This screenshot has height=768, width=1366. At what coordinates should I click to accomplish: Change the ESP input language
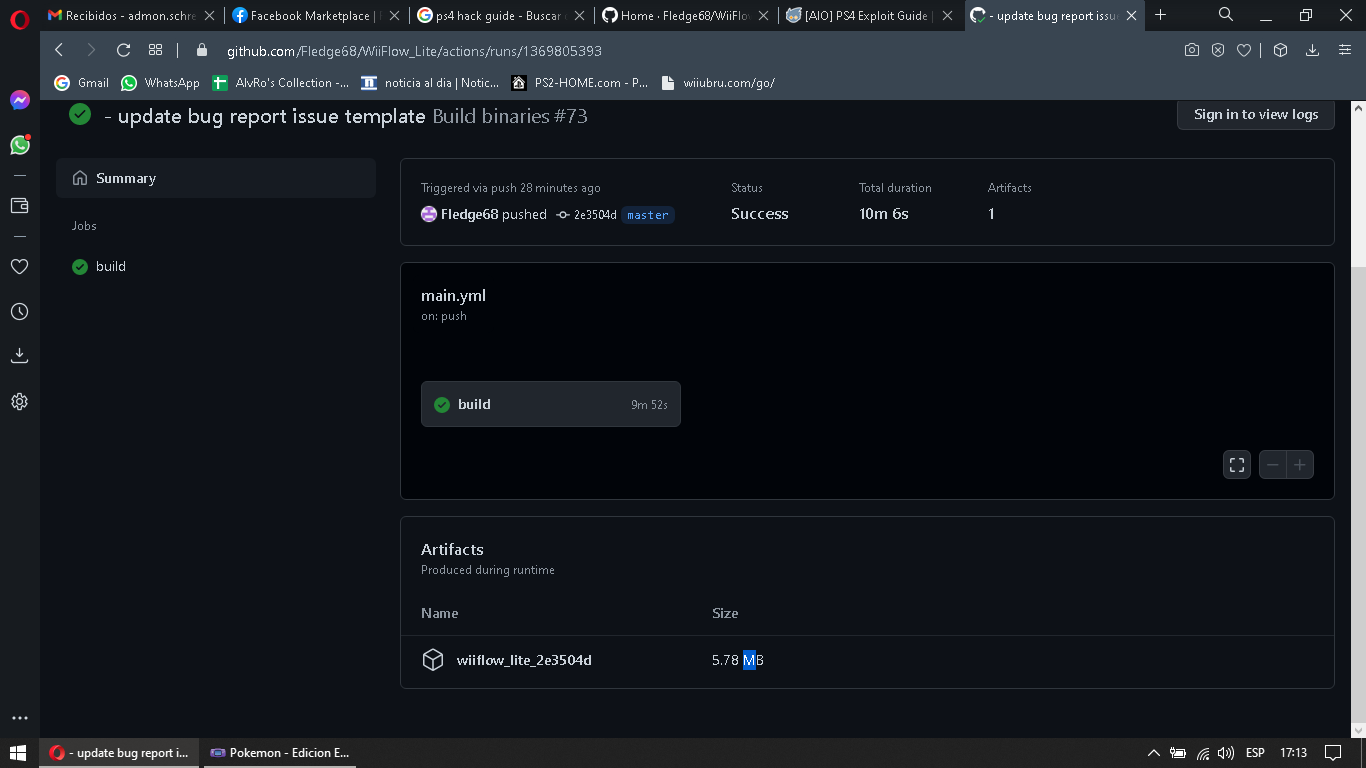click(x=1255, y=753)
